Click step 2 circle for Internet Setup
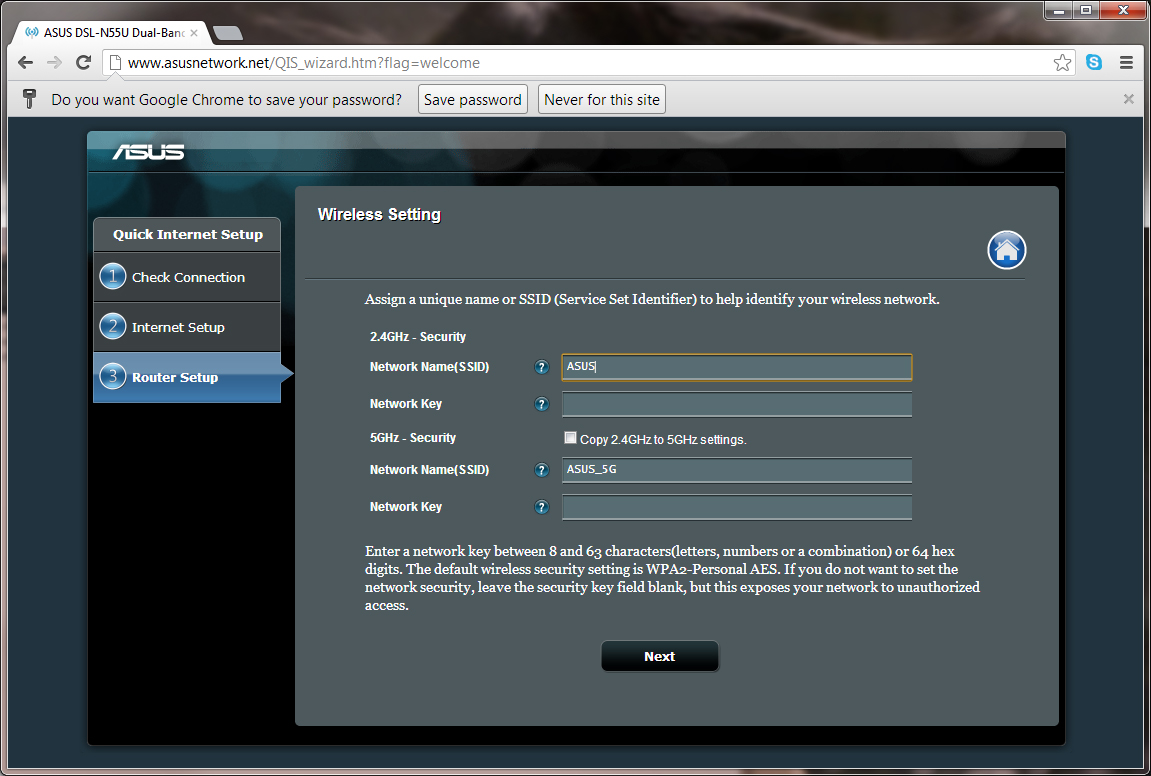 coord(112,327)
